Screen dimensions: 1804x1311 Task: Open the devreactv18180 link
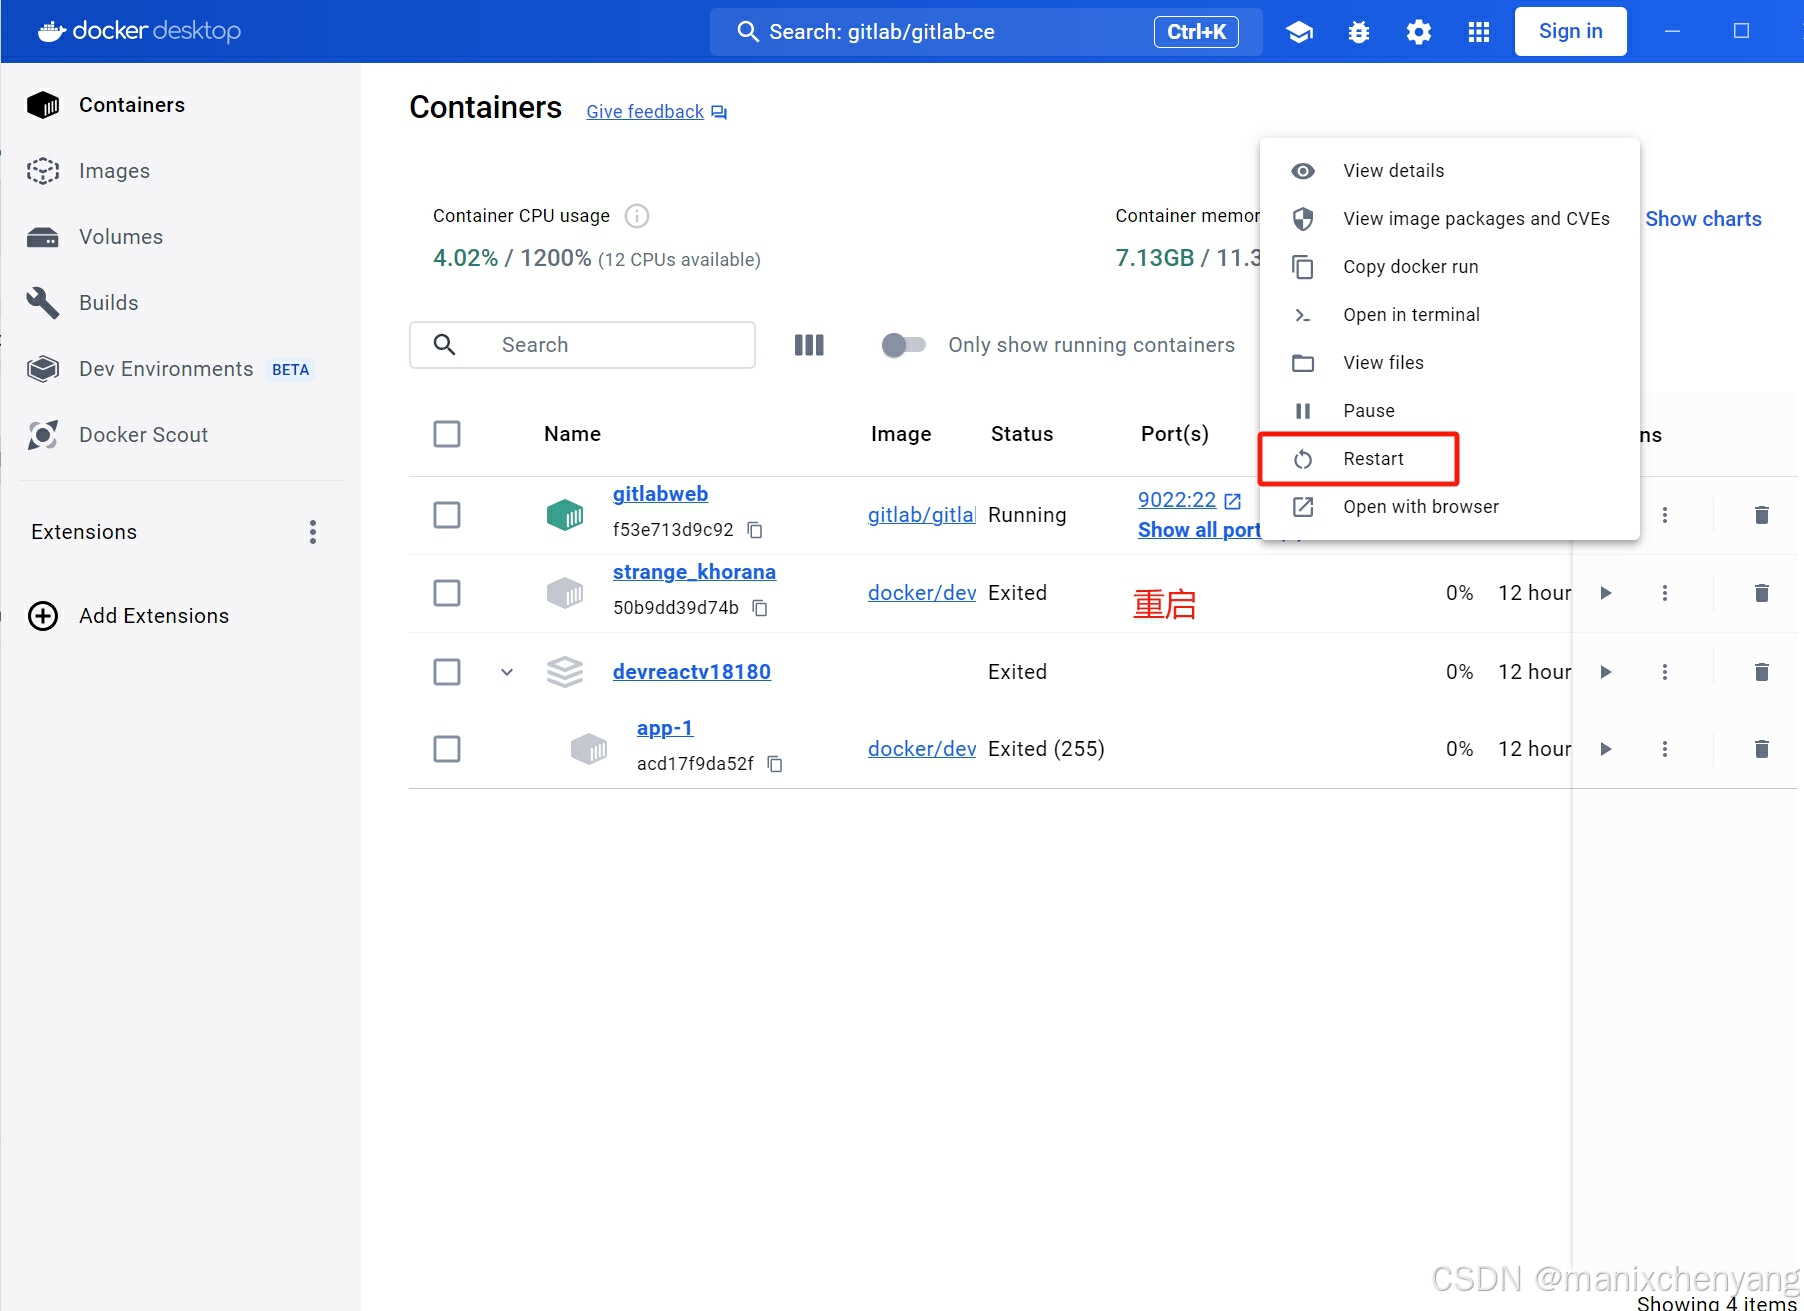click(692, 672)
